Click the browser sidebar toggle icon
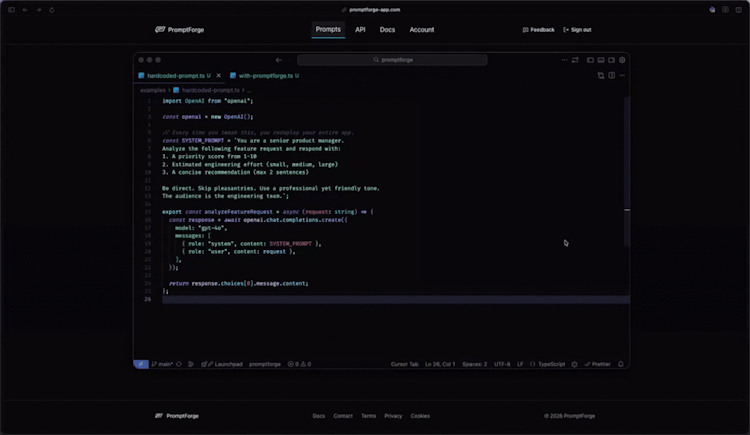Screen dimensions: 750x435 11,10
